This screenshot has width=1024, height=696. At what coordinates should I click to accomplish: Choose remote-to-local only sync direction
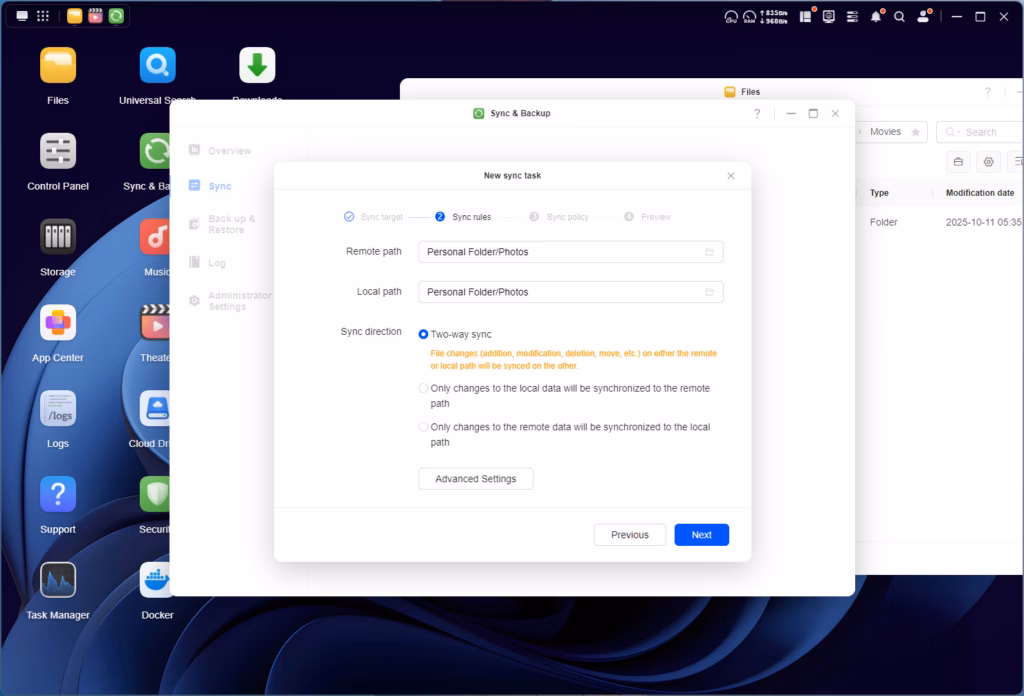tap(424, 427)
